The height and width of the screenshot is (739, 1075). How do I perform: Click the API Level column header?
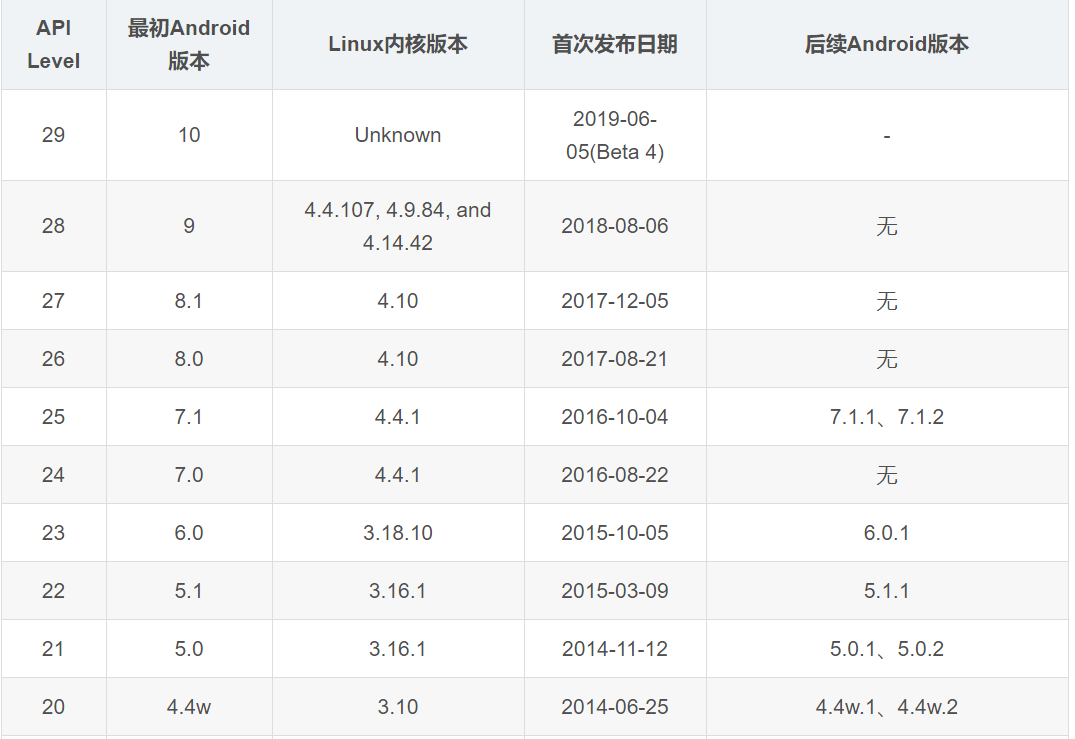pyautogui.click(x=53, y=45)
